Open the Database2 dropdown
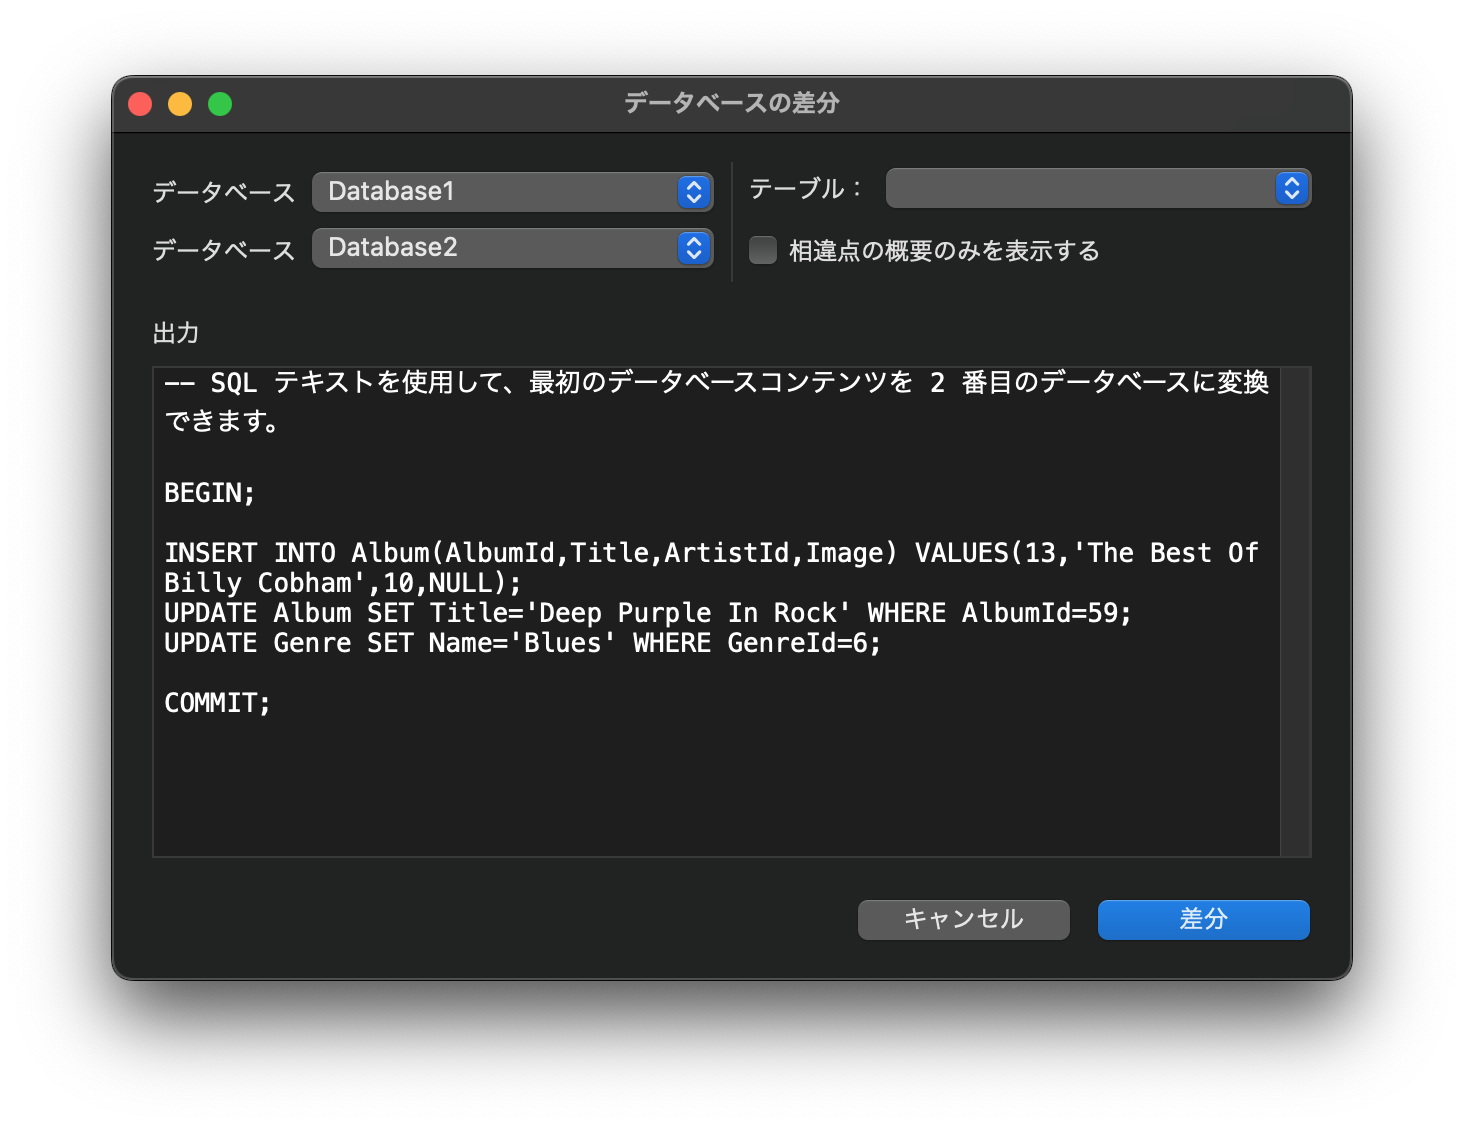The height and width of the screenshot is (1128, 1464). coord(512,247)
